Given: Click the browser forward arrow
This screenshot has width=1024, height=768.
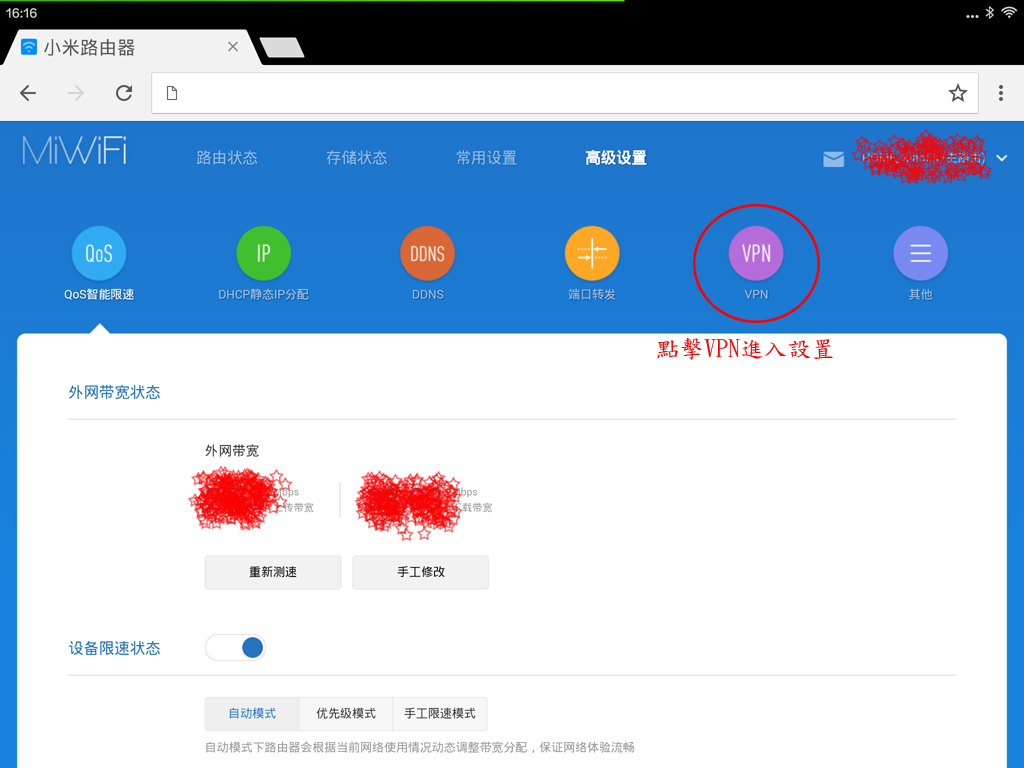Looking at the screenshot, I should (76, 93).
